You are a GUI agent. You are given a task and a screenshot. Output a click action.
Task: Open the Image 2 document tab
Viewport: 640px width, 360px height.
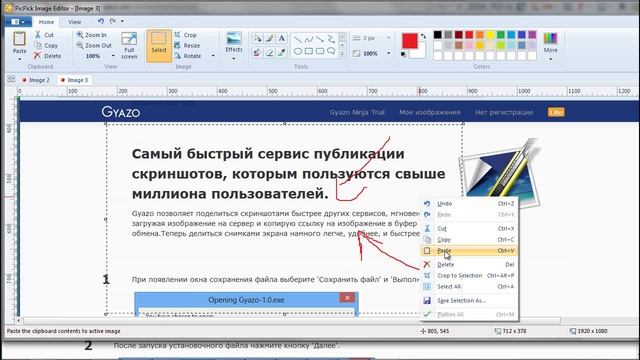(36, 80)
